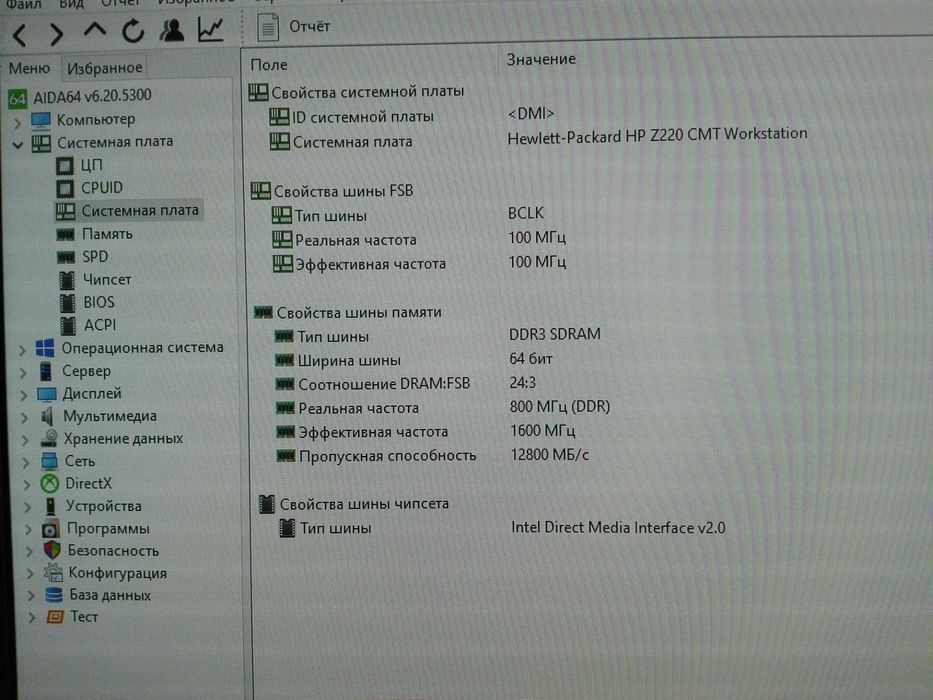Expand the DirectX tree node
This screenshot has width=933, height=700.
pos(27,485)
